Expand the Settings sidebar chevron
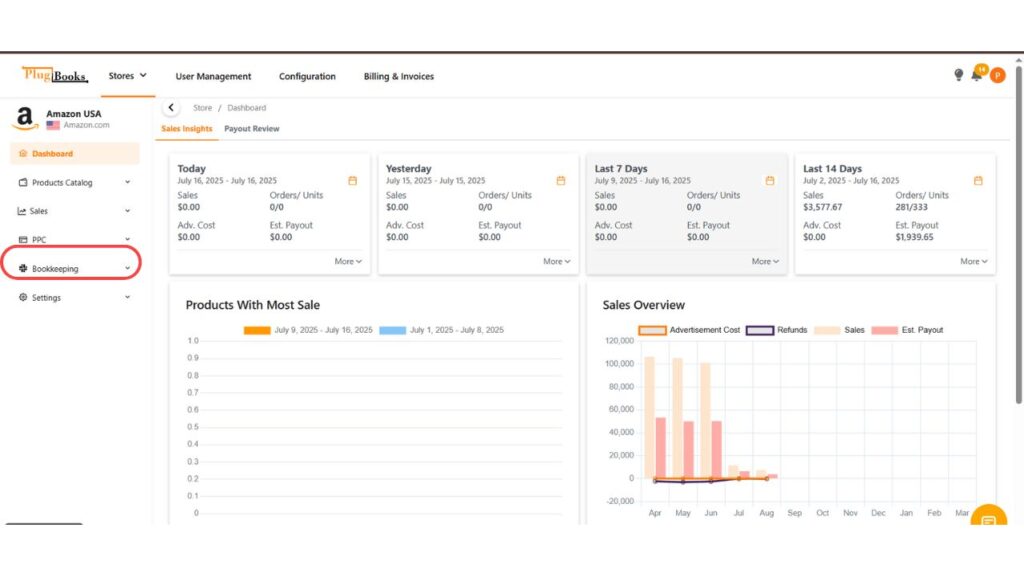This screenshot has height=576, width=1024. pos(127,297)
